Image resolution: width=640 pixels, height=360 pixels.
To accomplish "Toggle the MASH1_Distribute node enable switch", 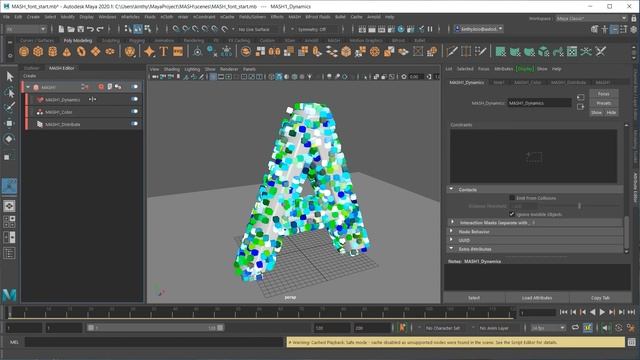I will coord(135,124).
